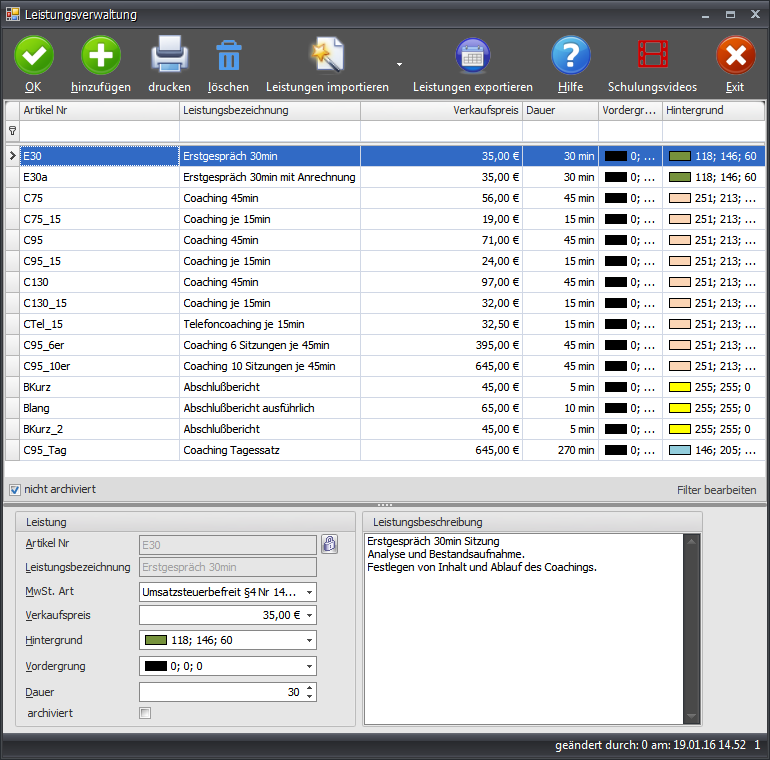The width and height of the screenshot is (770, 760).
Task: Enable the archiviert checkbox
Action: tap(145, 713)
